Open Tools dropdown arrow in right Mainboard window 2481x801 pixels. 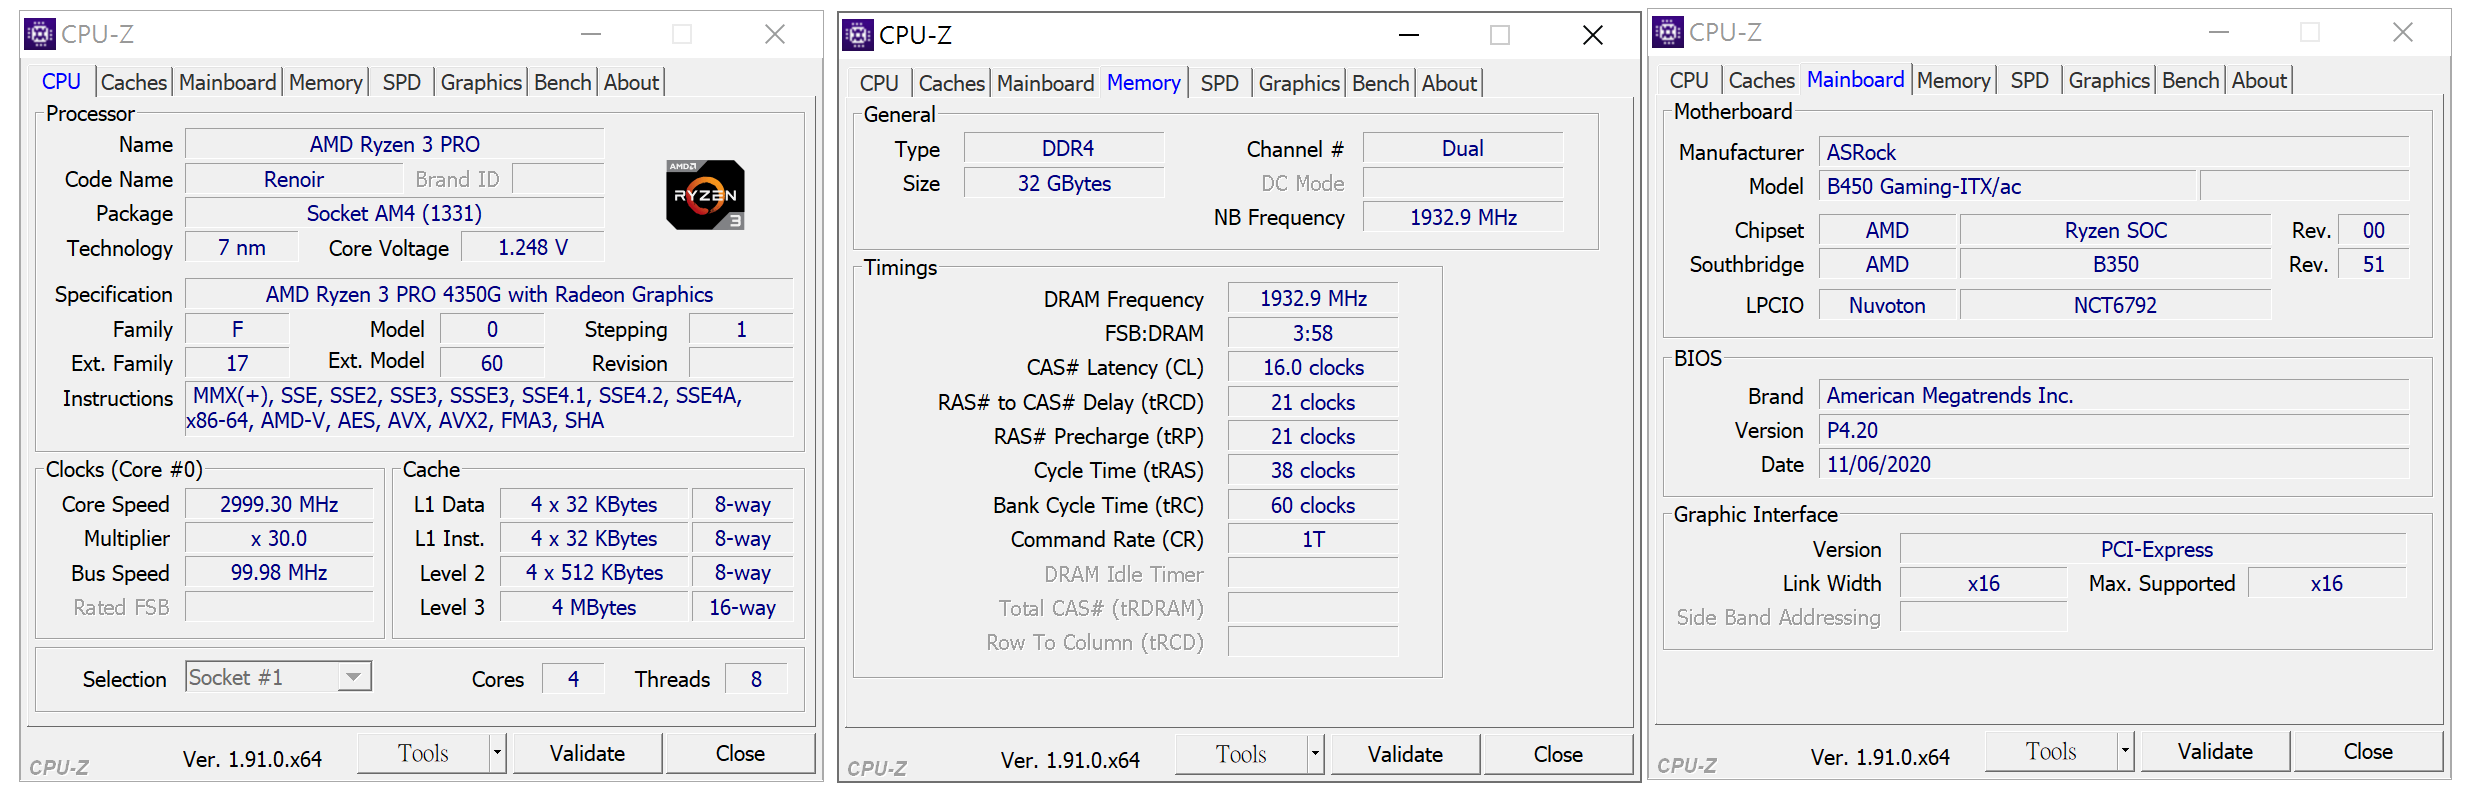point(2125,751)
